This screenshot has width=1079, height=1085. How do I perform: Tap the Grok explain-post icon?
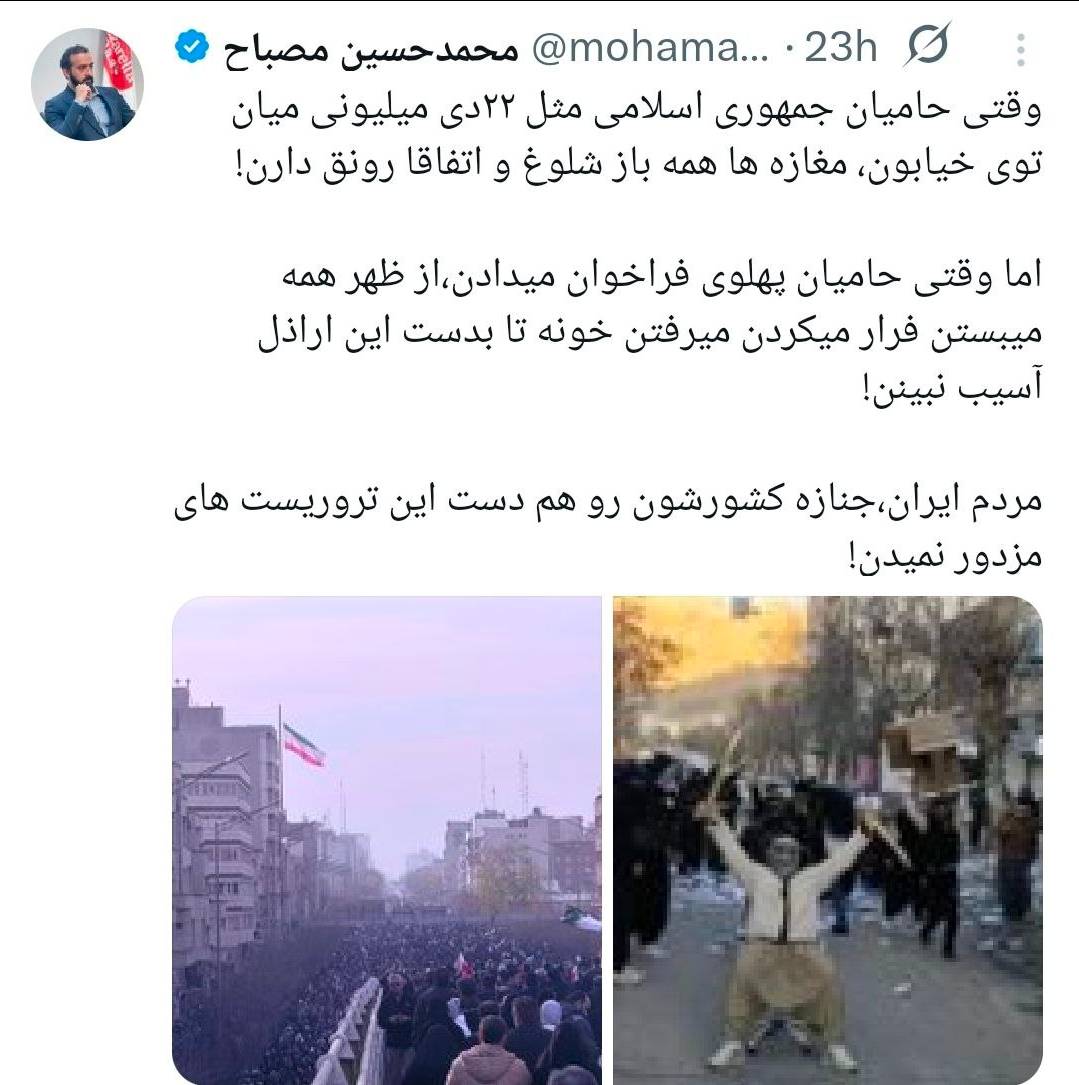pos(927,45)
